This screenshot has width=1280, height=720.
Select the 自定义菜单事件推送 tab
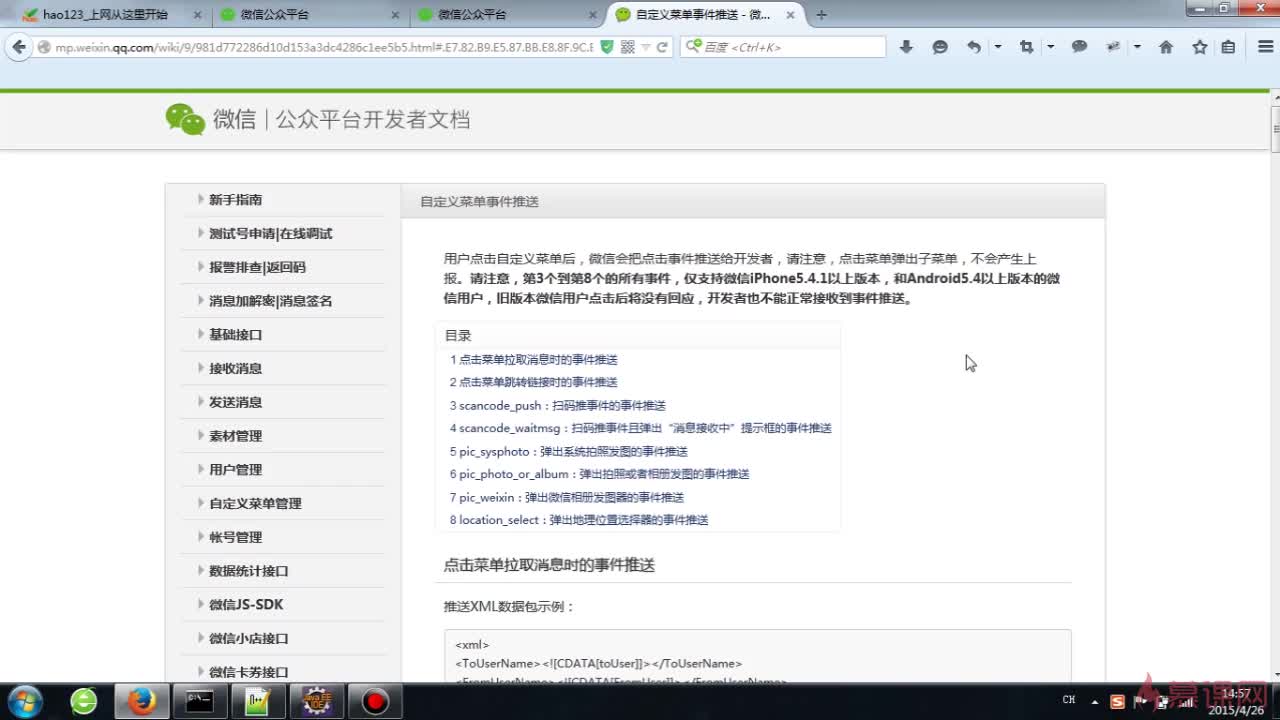[703, 15]
